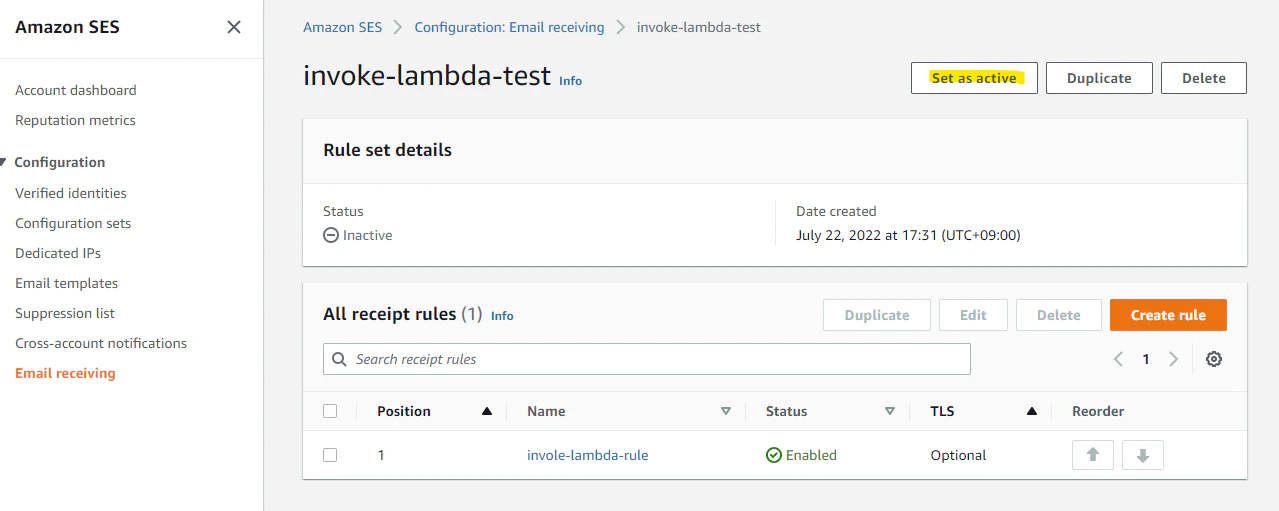This screenshot has width=1279, height=511.
Task: Go to next page of rules
Action: click(x=1174, y=359)
